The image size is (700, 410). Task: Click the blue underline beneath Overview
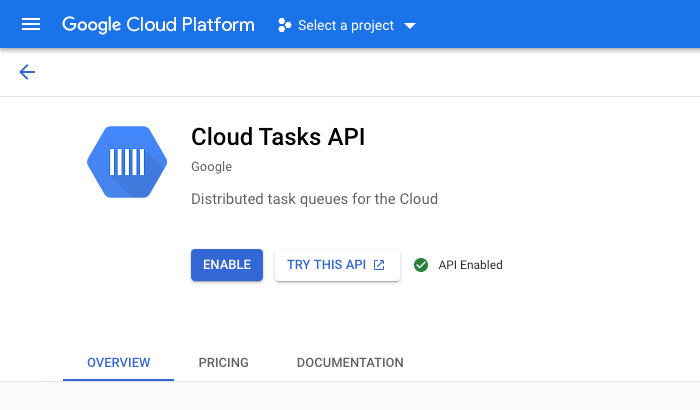point(118,379)
